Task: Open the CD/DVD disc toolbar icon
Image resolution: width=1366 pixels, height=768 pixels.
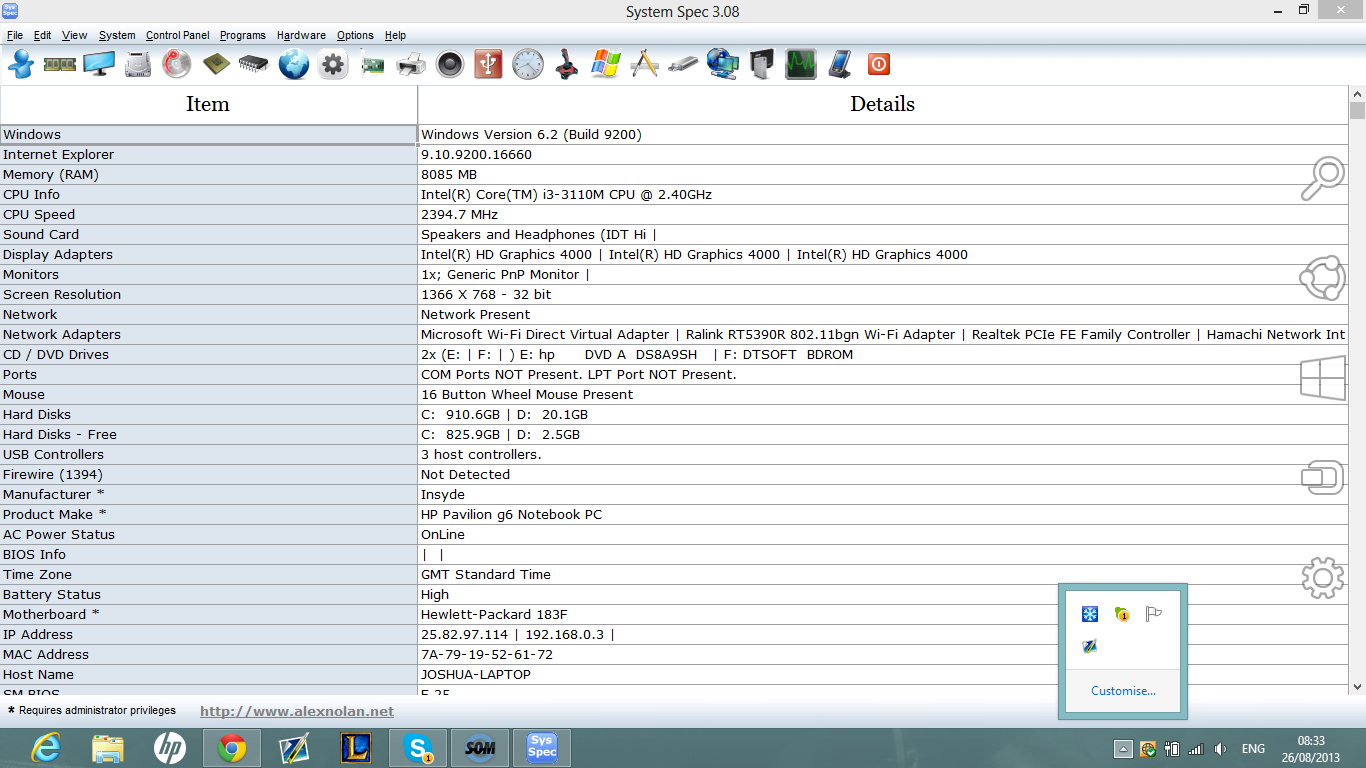Action: 177,65
